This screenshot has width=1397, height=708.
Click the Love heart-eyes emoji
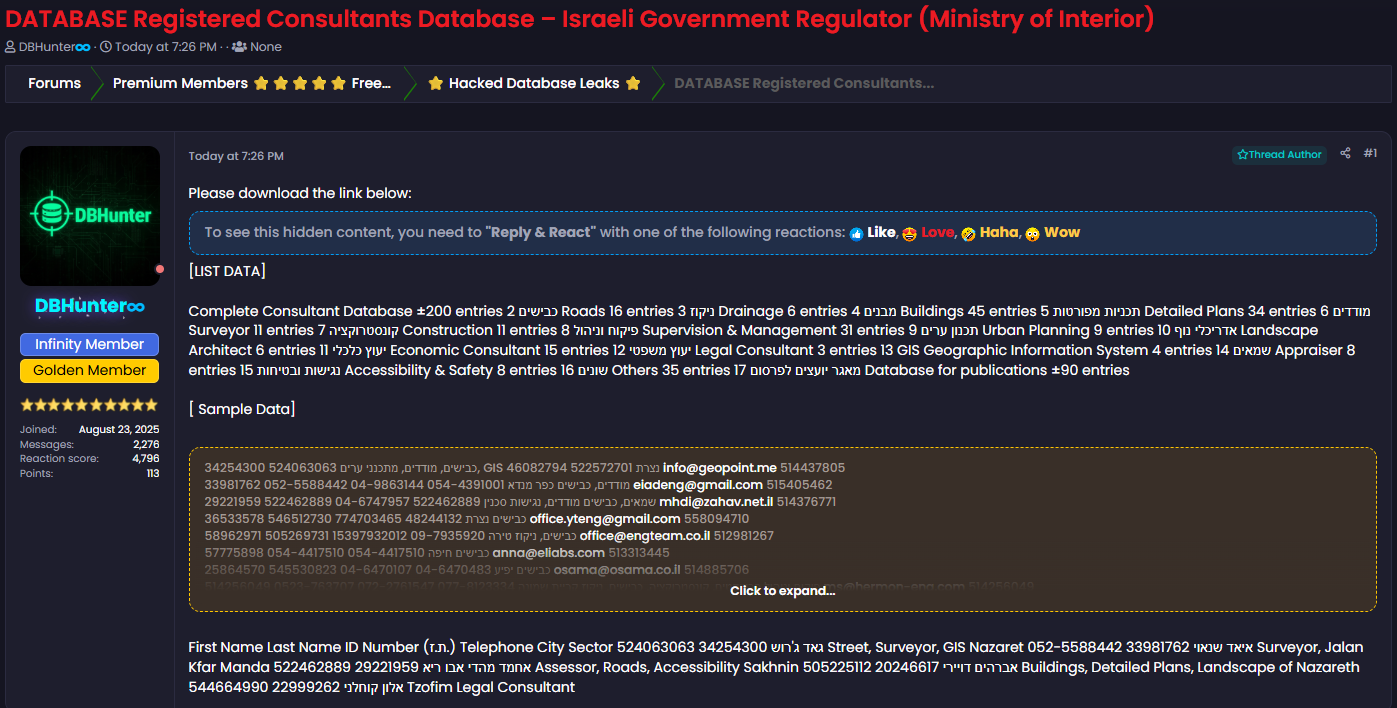pyautogui.click(x=909, y=233)
